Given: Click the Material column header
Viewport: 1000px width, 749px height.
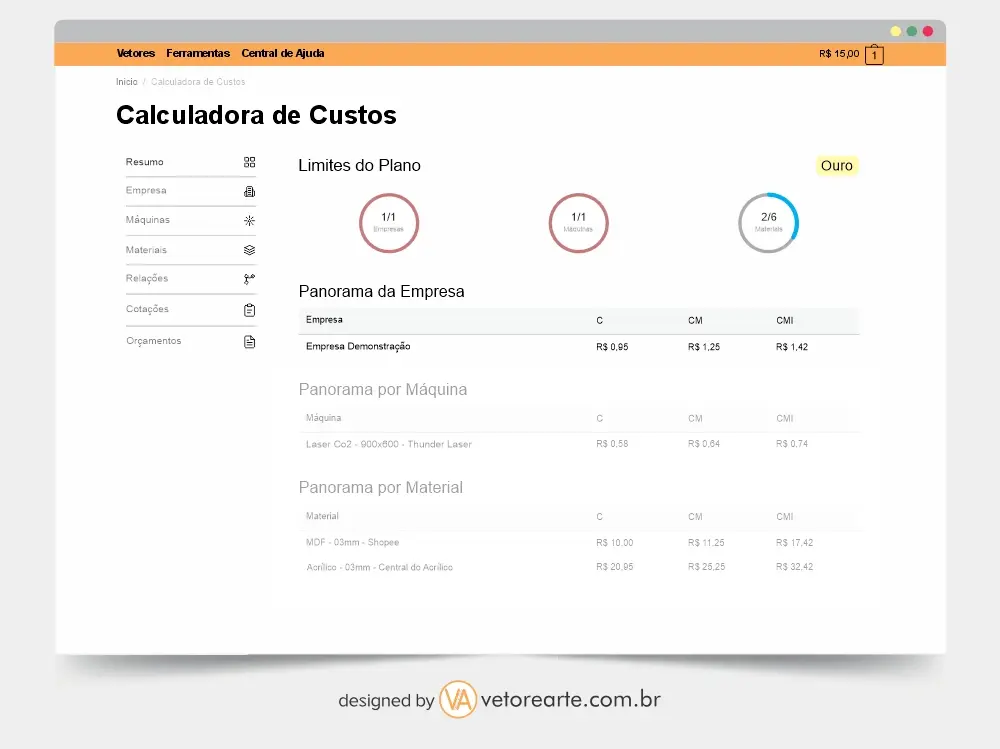Looking at the screenshot, I should click(x=322, y=516).
